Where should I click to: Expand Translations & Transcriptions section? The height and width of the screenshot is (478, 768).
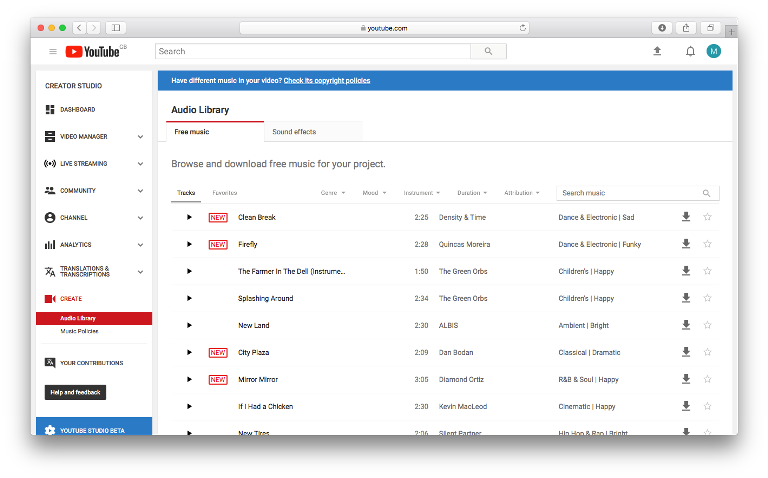[x=141, y=272]
